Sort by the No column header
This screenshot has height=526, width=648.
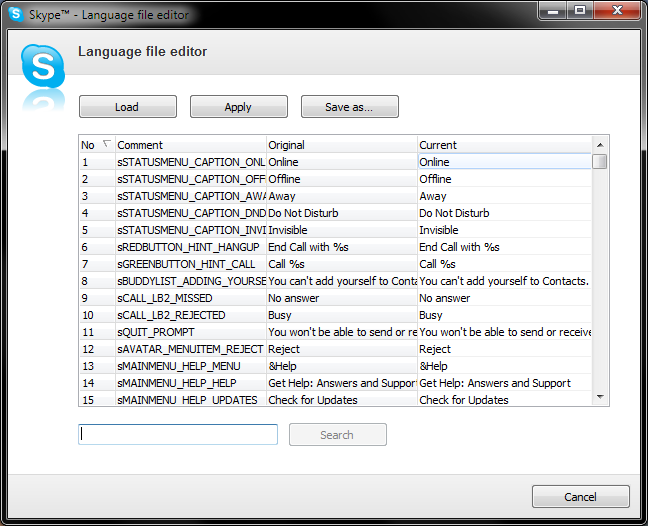[97, 145]
